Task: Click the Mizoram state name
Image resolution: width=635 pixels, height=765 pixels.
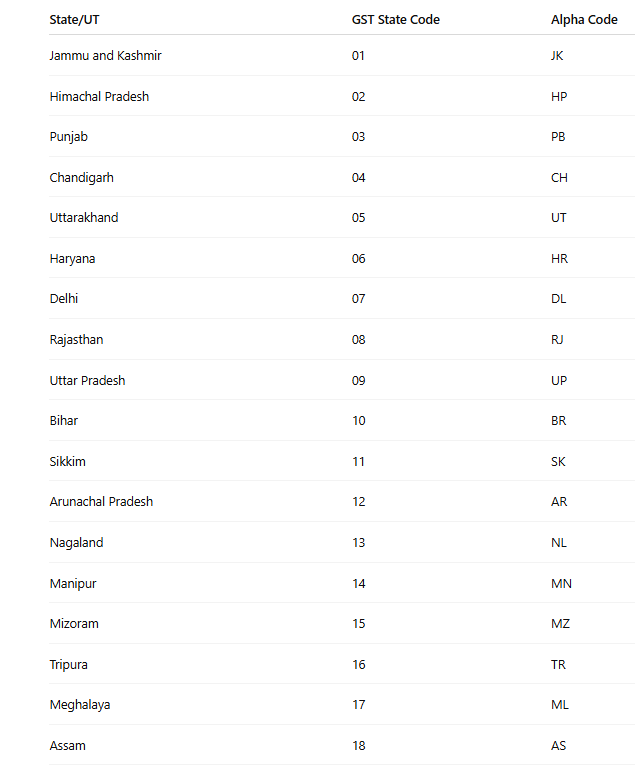Action: [74, 624]
